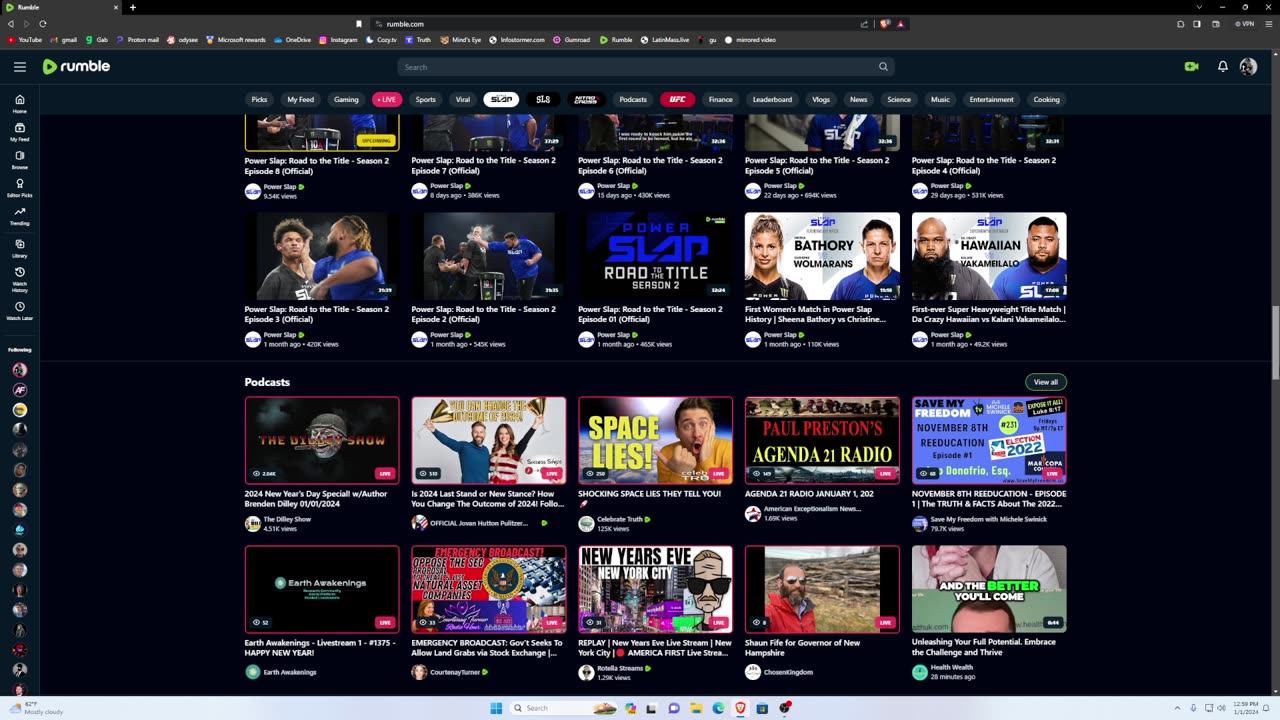Viewport: 1280px width, 720px height.
Task: Open the YouTube bookmark
Action: click(x=25, y=40)
